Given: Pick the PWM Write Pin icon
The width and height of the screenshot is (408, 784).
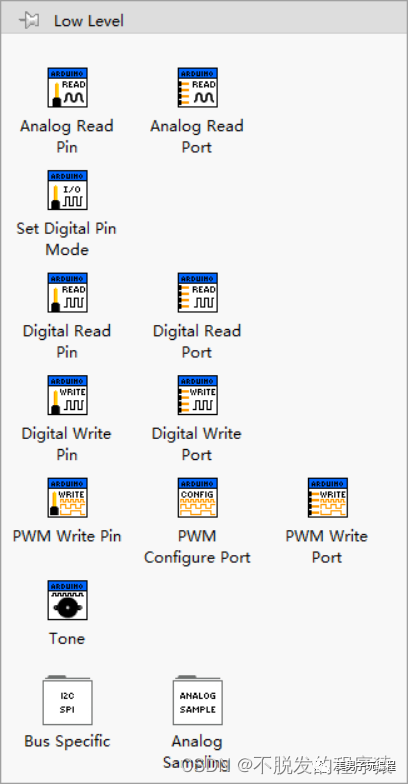Looking at the screenshot, I should 68,498.
